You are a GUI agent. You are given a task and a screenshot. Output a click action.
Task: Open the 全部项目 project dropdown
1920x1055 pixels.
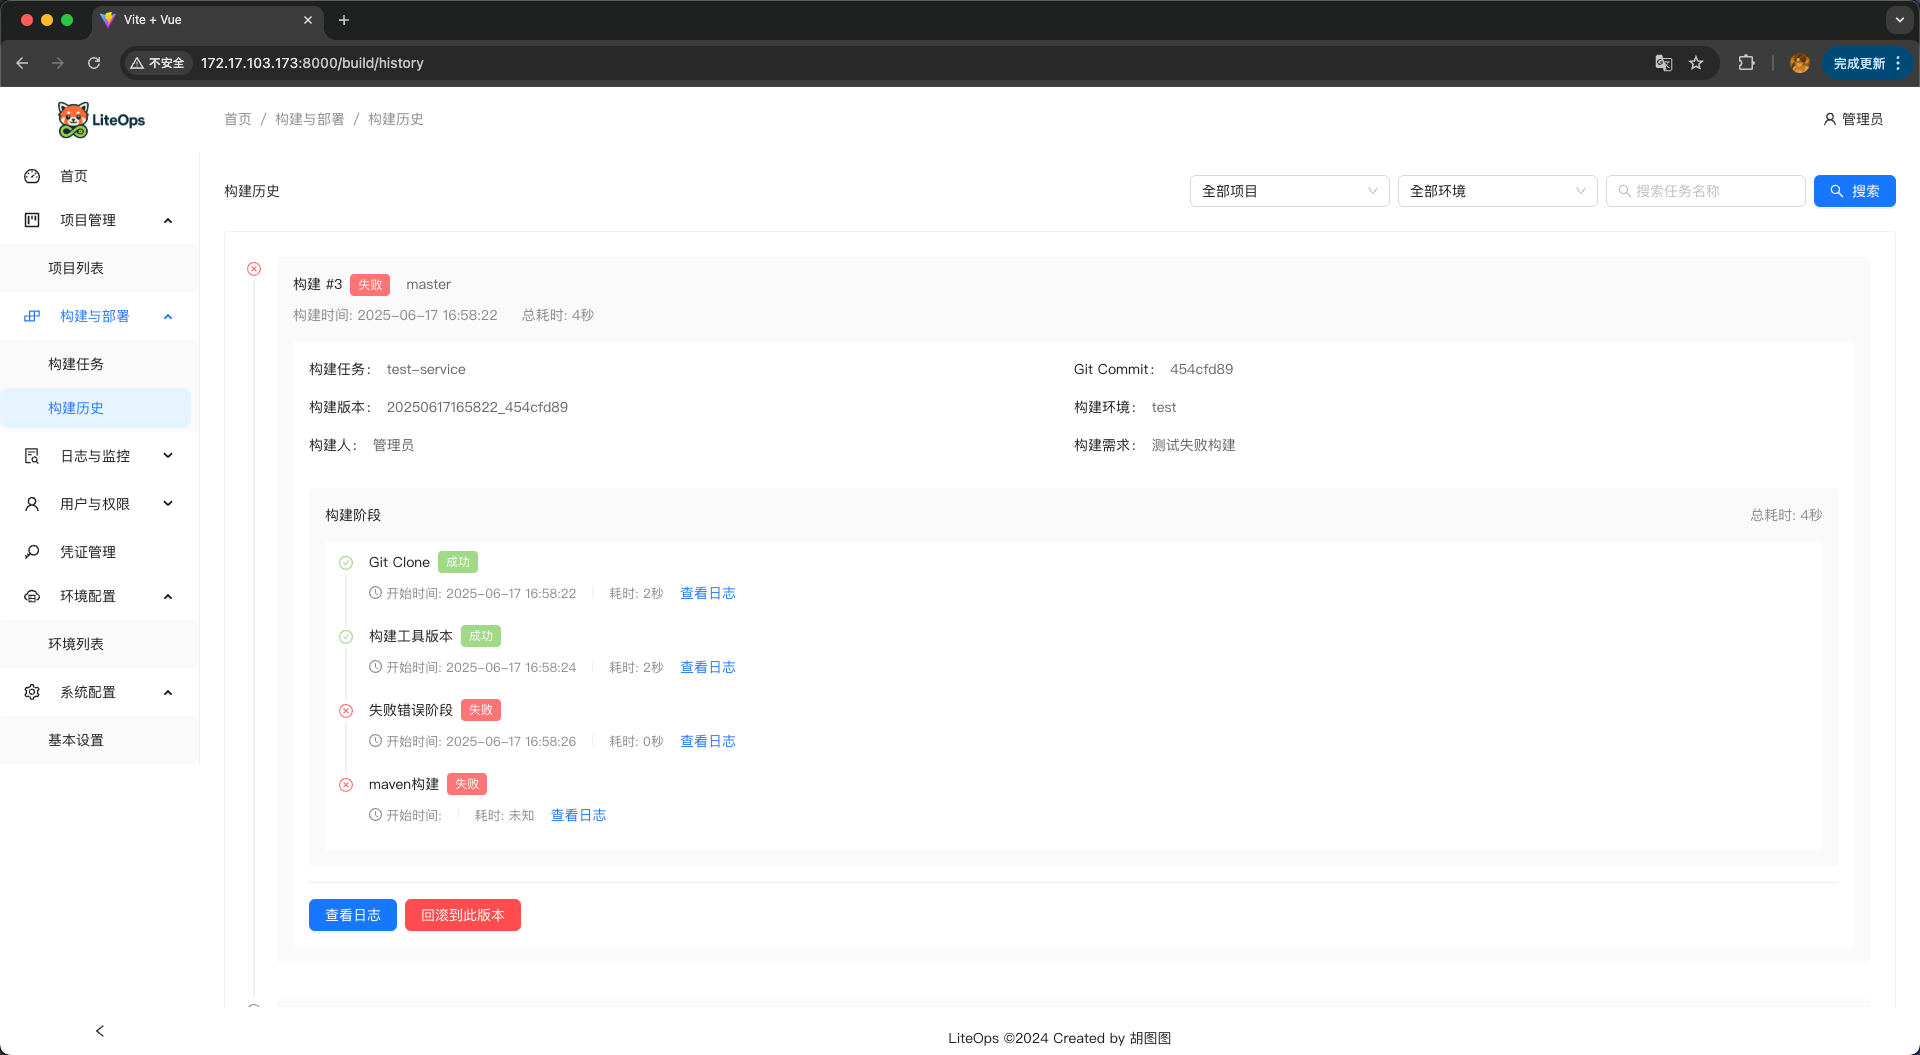pyautogui.click(x=1289, y=191)
